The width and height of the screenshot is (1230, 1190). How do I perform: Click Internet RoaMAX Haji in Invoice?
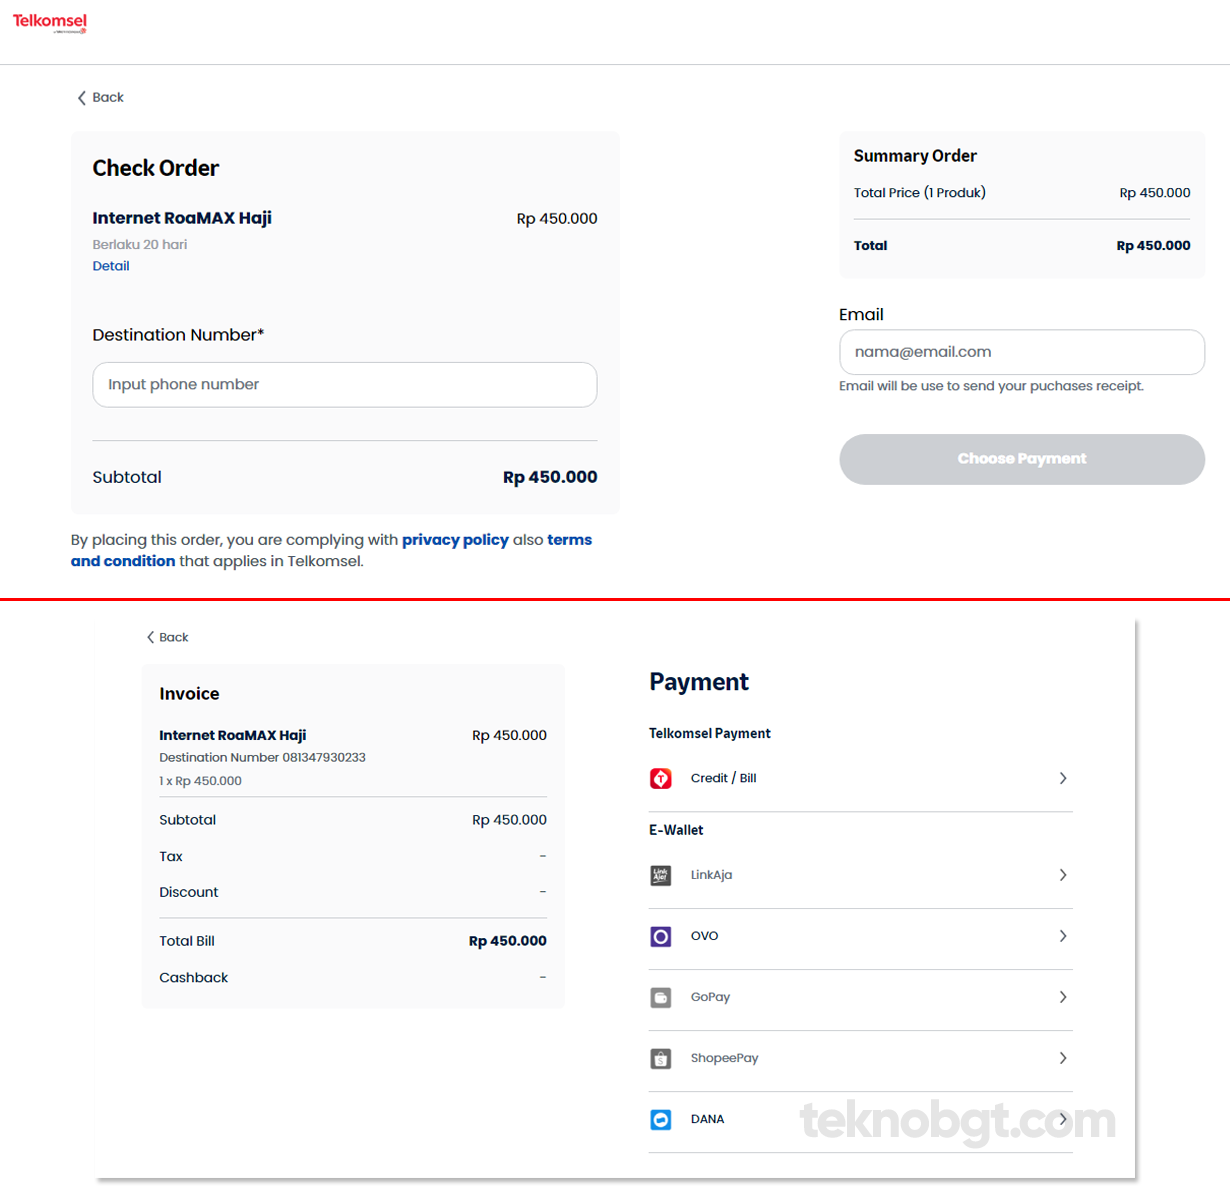point(233,735)
